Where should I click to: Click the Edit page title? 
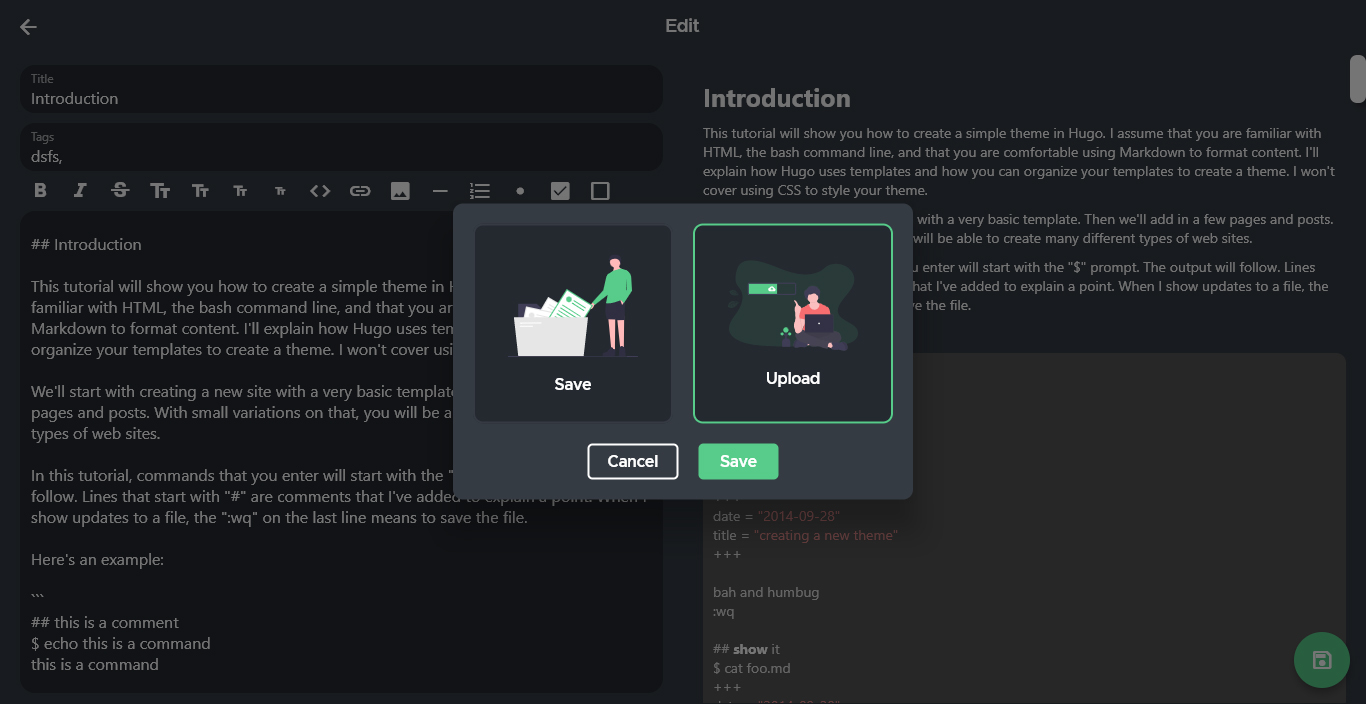click(x=682, y=26)
